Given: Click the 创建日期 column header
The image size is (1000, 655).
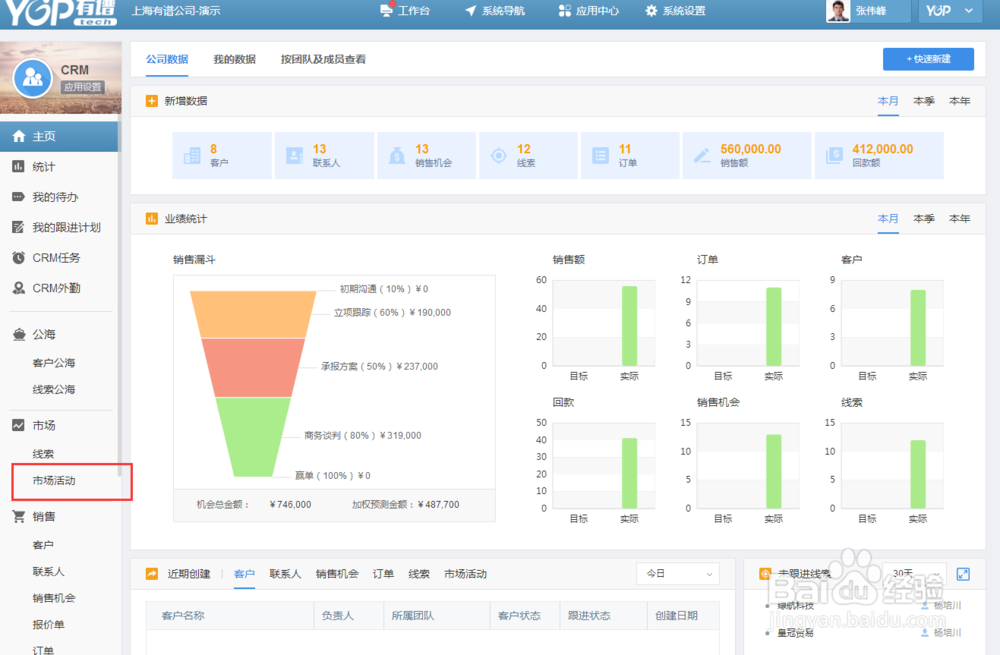Looking at the screenshot, I should coord(676,615).
